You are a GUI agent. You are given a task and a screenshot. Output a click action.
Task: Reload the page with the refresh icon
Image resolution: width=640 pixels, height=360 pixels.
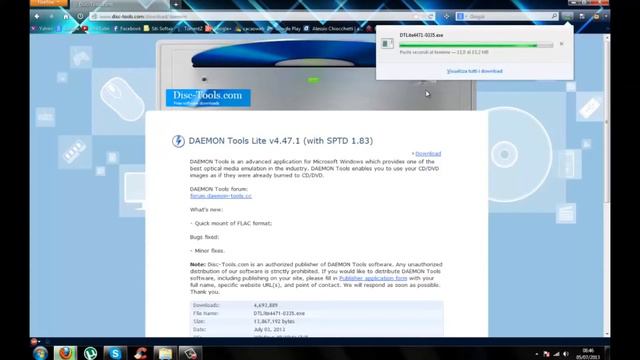(431, 16)
